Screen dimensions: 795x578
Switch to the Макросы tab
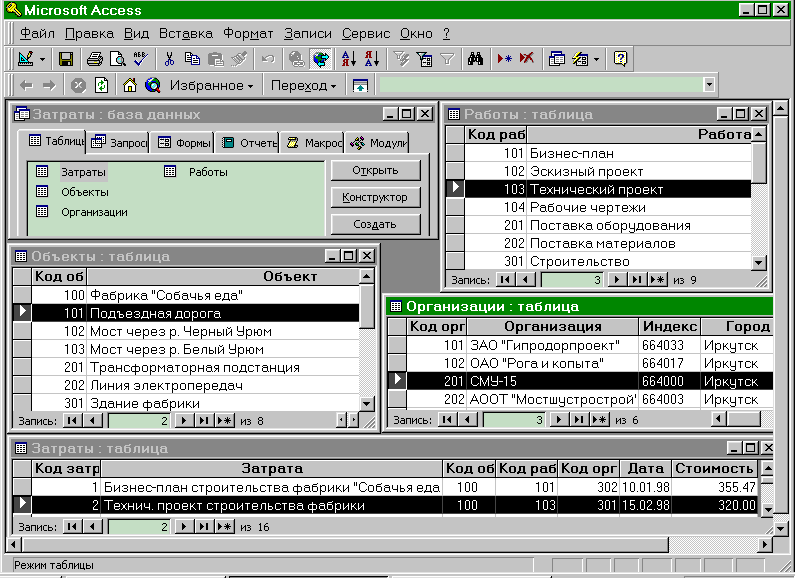click(x=313, y=142)
